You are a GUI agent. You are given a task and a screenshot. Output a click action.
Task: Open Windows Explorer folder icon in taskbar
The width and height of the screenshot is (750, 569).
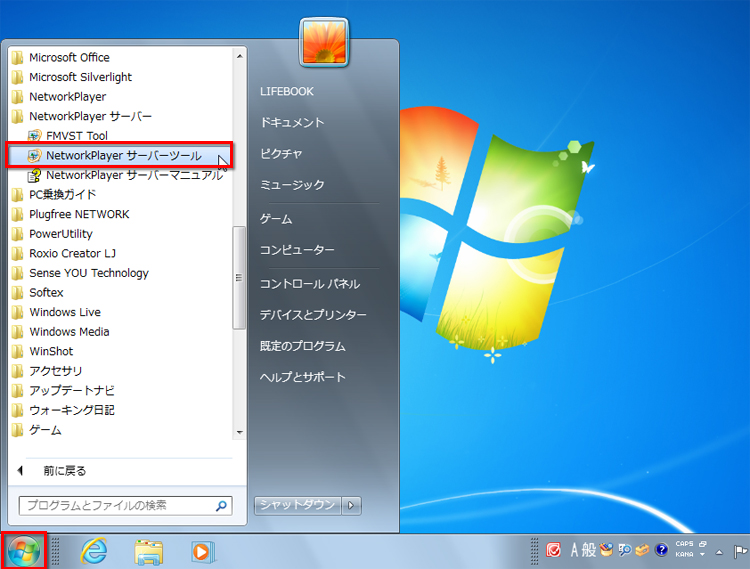coord(149,552)
